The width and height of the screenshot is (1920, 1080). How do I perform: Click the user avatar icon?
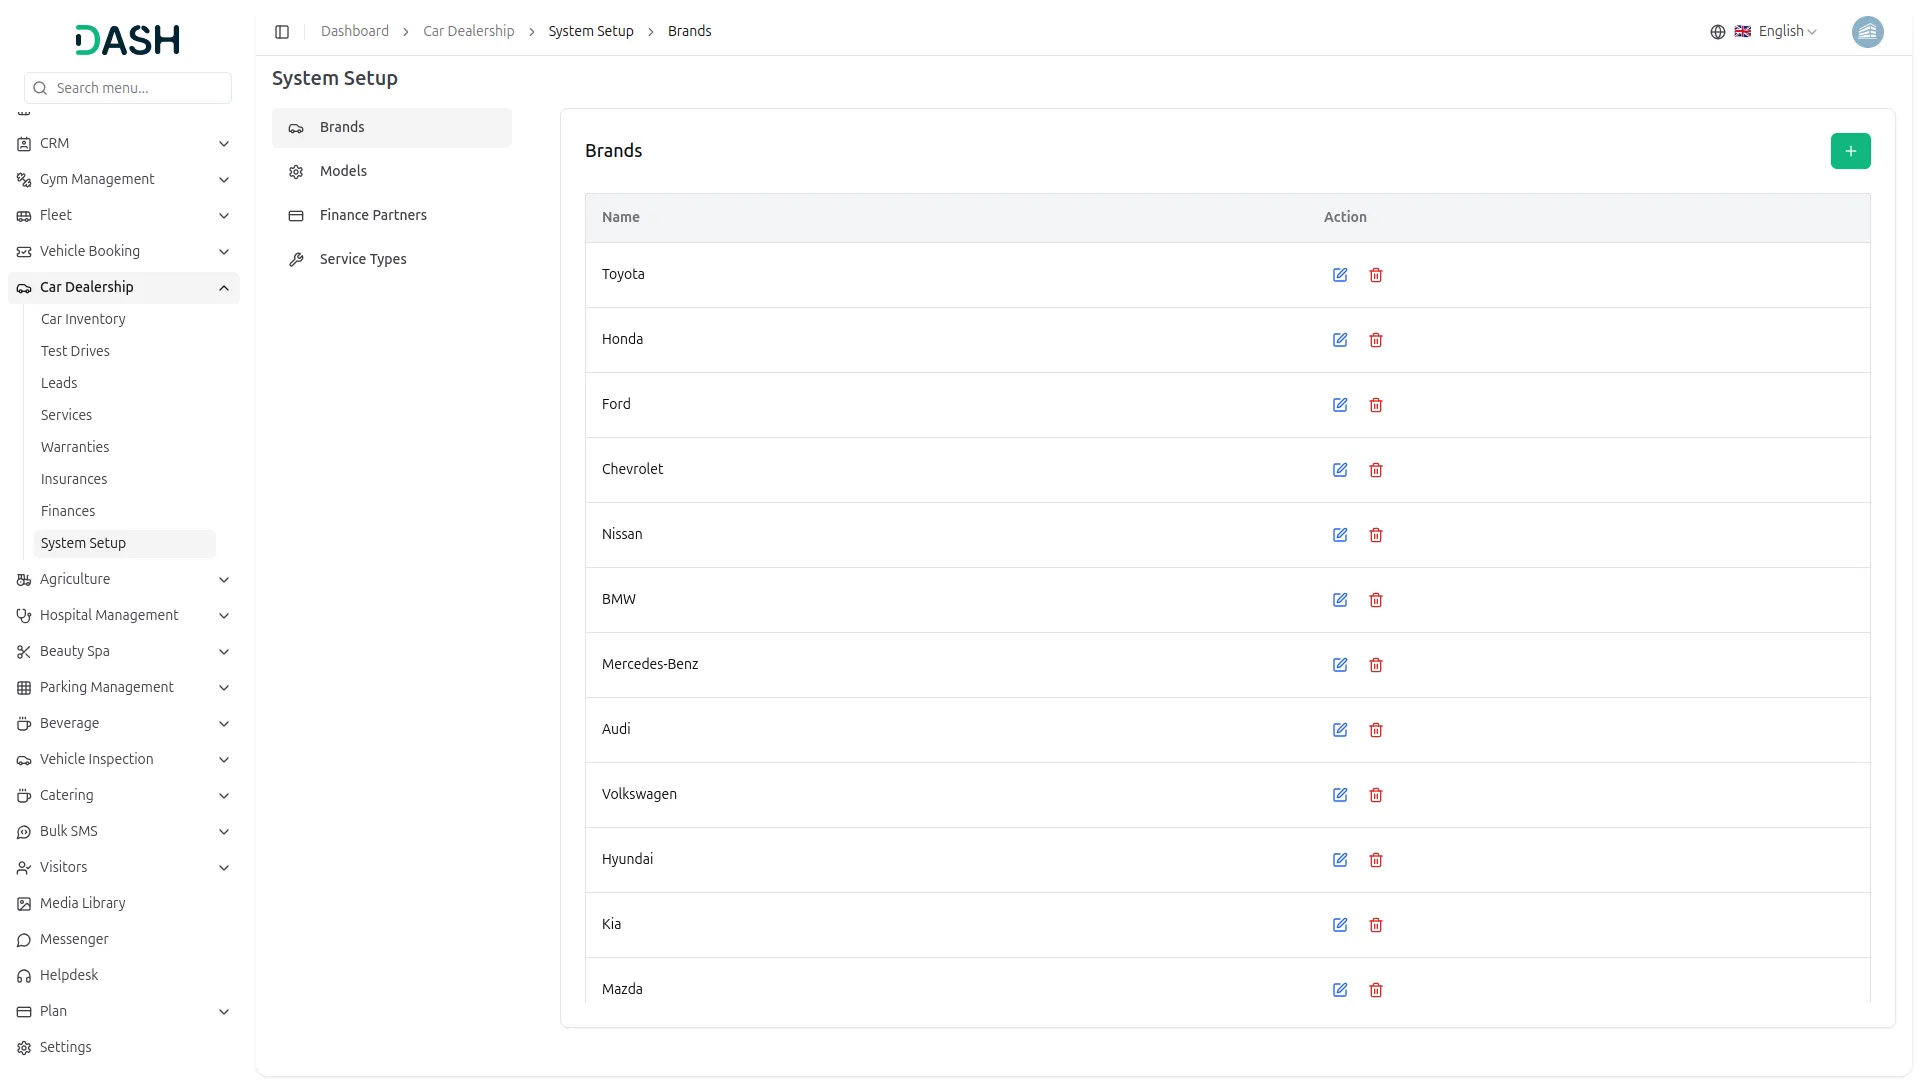point(1867,32)
